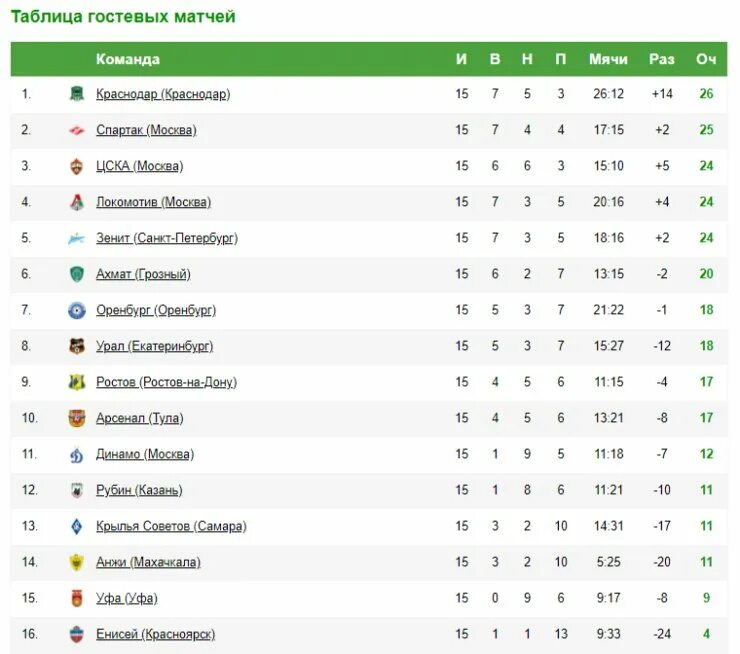Click the Команда column header

(128, 59)
